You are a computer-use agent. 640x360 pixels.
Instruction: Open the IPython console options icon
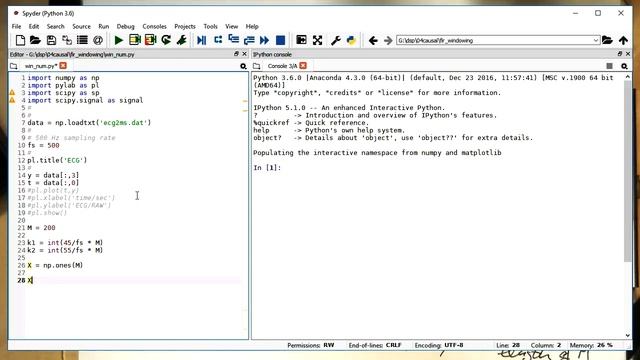[x=624, y=66]
